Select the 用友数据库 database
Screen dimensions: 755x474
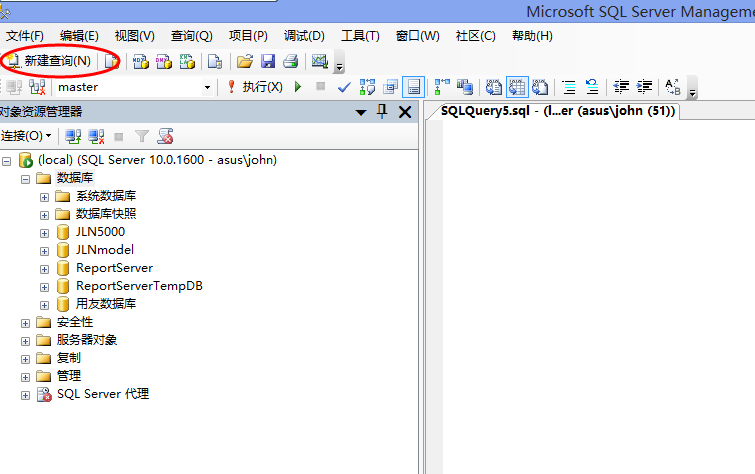106,304
